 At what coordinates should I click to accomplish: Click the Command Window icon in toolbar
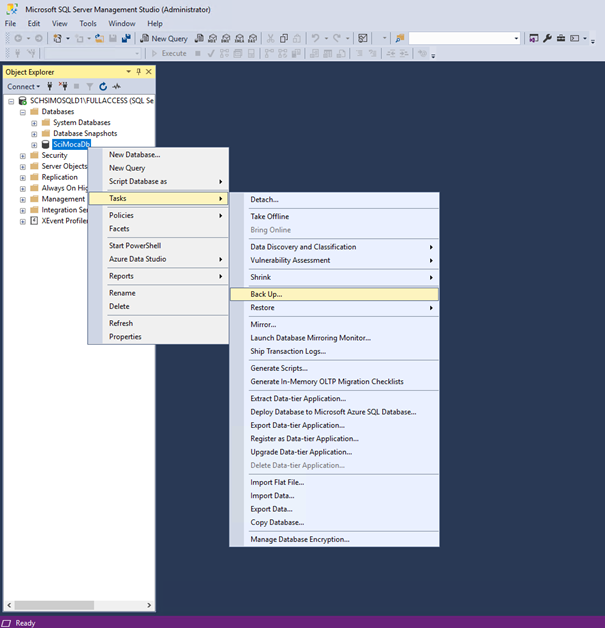point(575,38)
